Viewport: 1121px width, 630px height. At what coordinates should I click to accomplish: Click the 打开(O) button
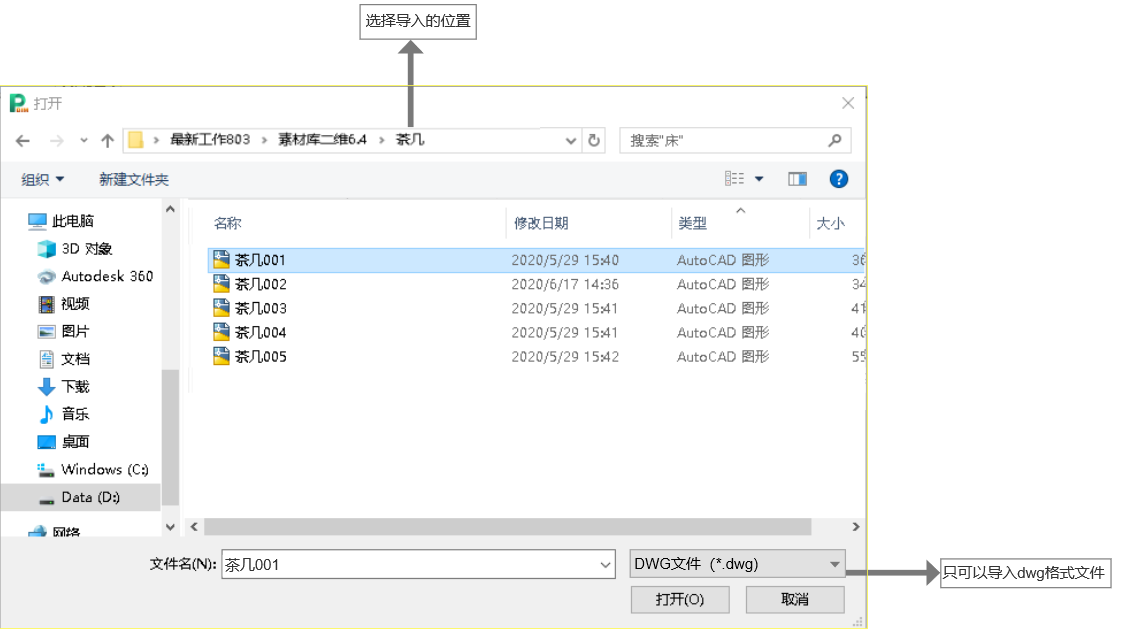680,599
